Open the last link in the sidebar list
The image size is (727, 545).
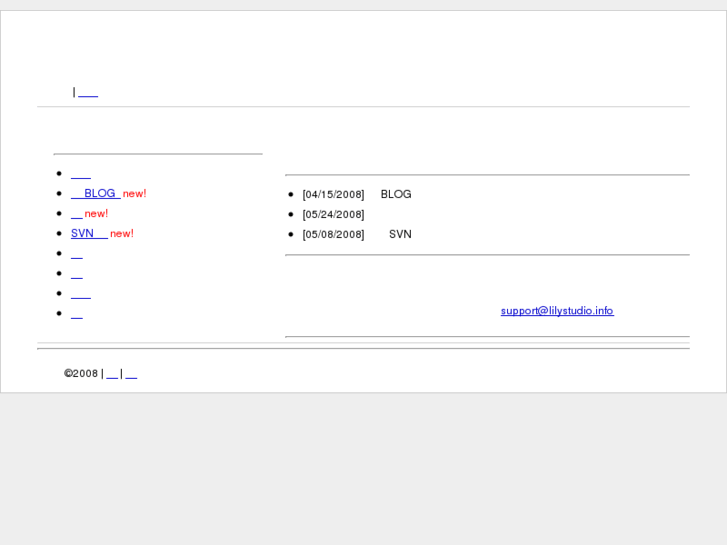(x=76, y=314)
